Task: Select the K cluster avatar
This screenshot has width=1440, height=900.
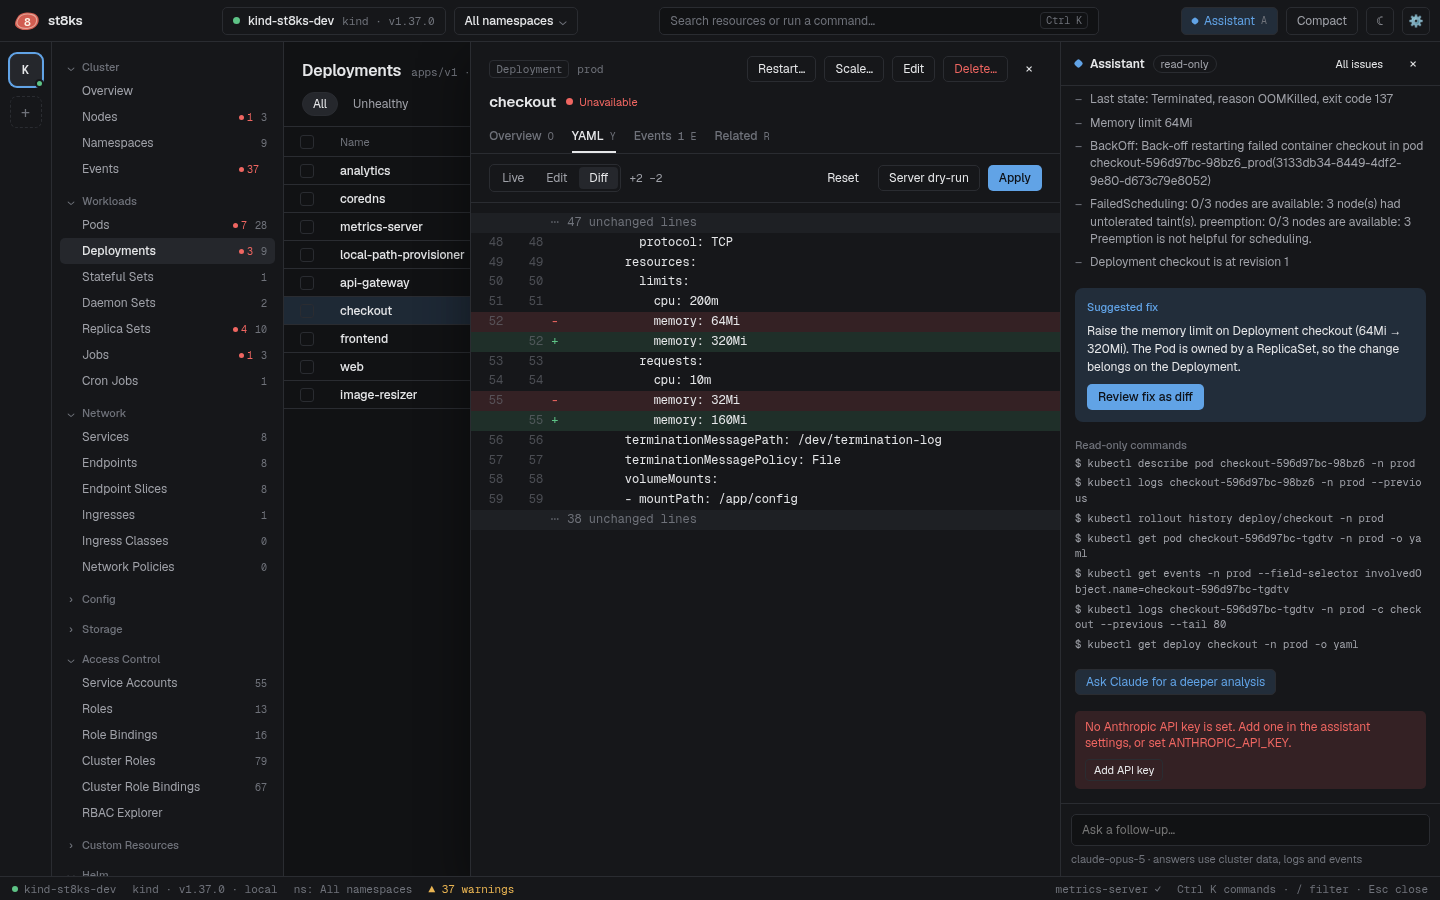Action: tap(26, 70)
